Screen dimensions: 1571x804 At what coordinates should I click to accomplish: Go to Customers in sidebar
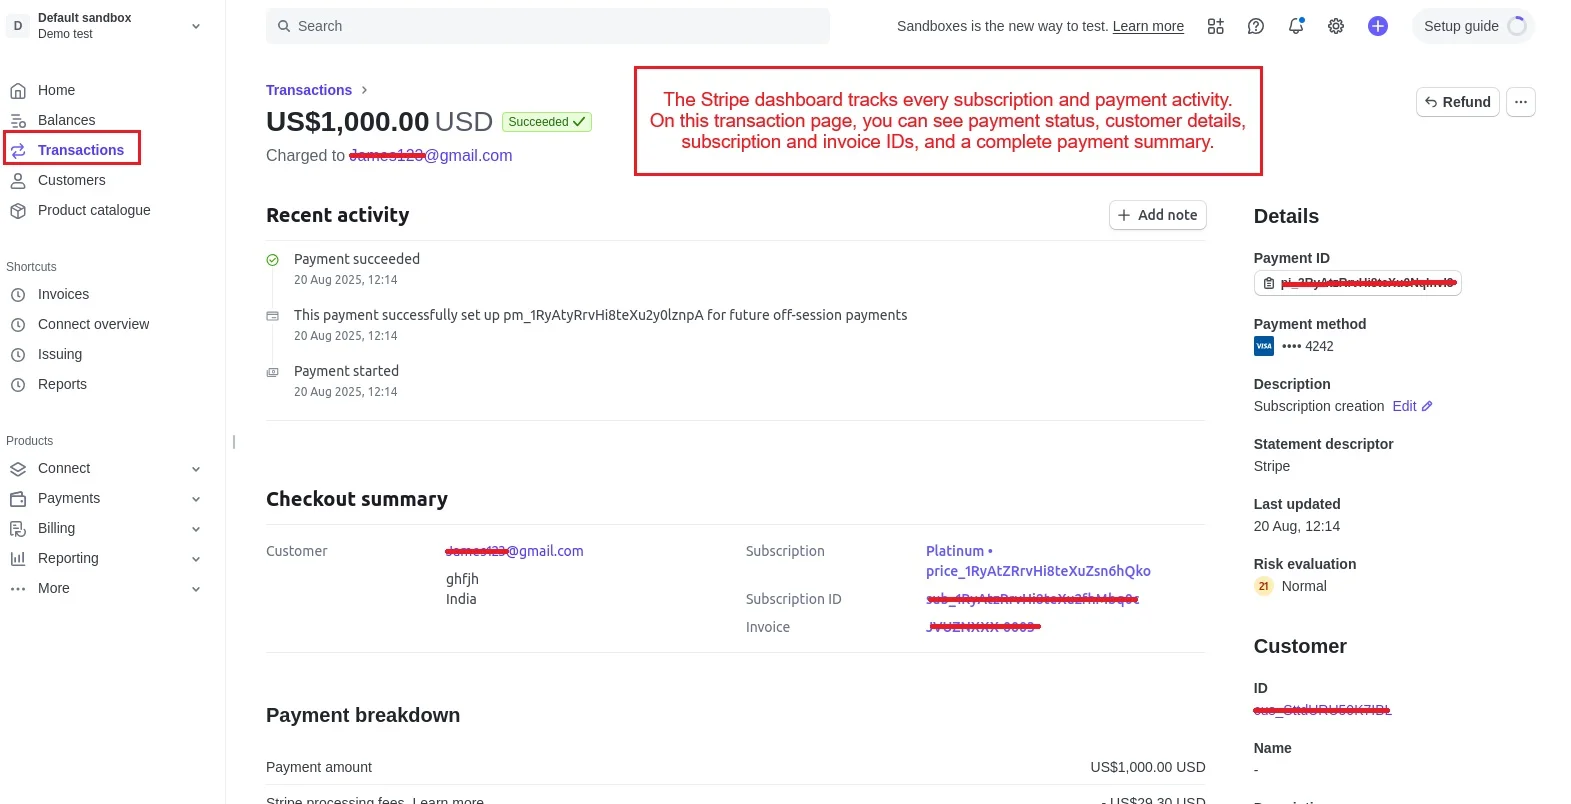(x=71, y=180)
